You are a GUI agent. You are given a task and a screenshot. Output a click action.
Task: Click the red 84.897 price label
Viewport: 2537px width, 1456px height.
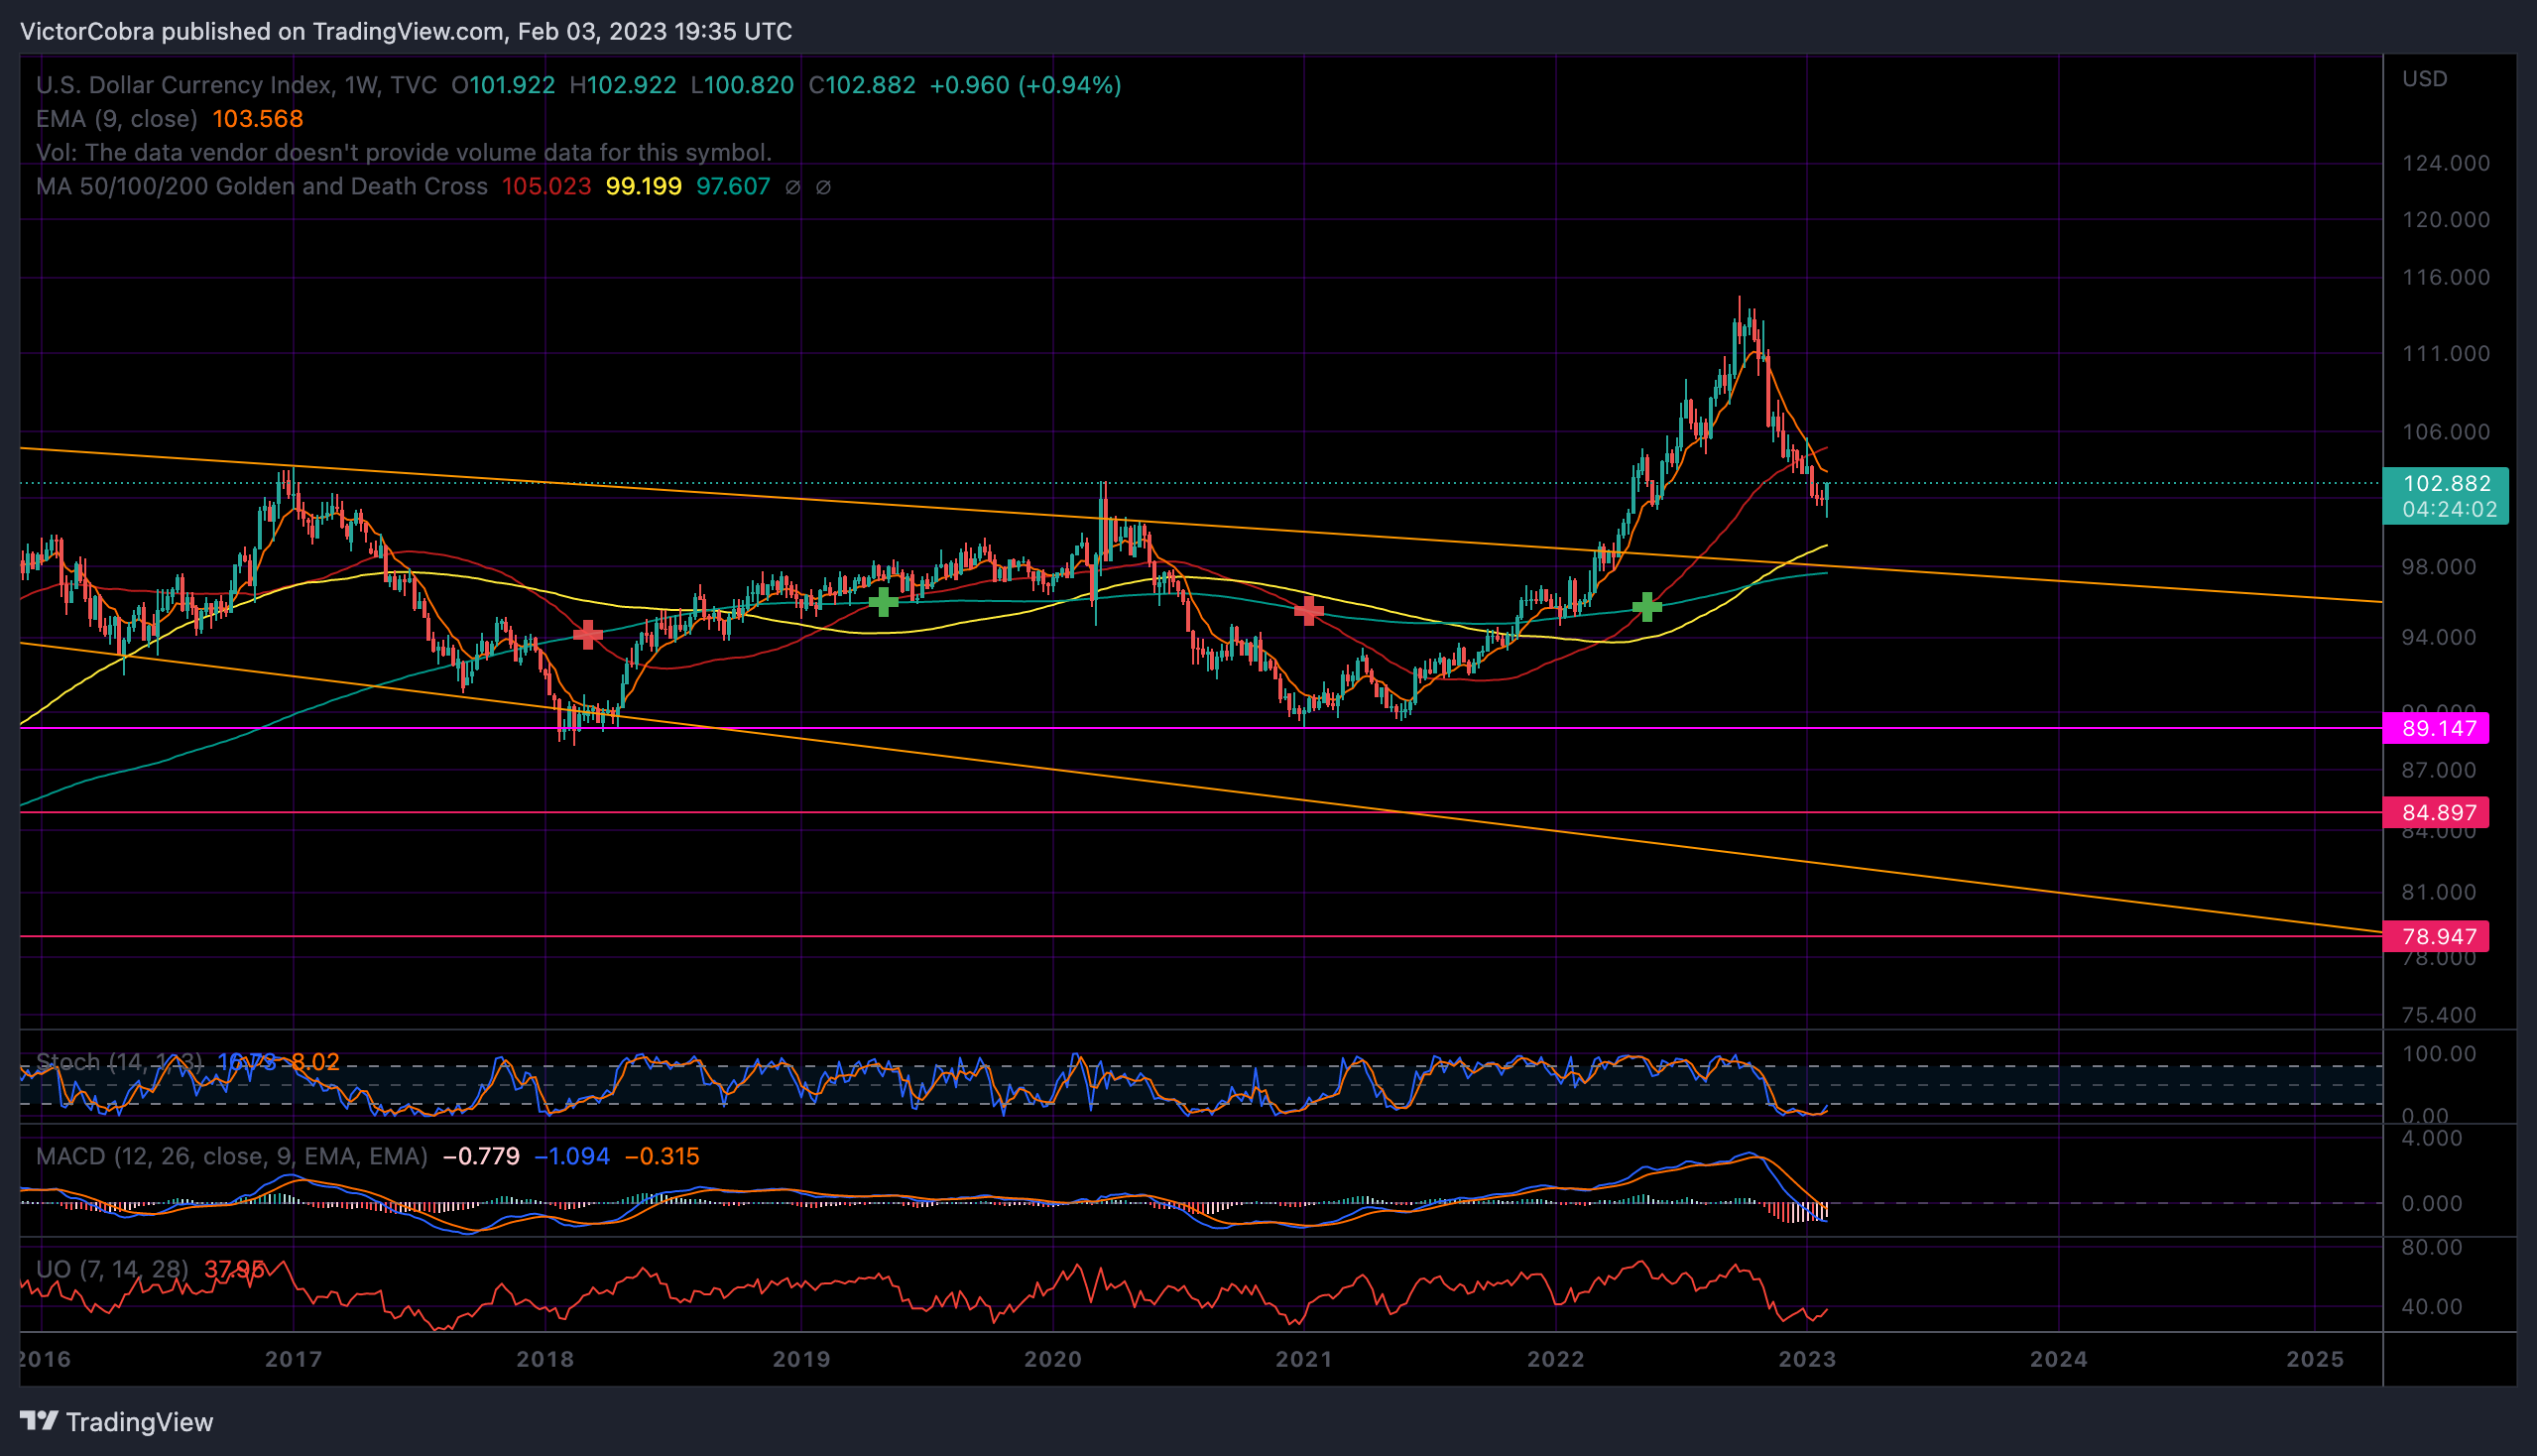click(x=2437, y=812)
